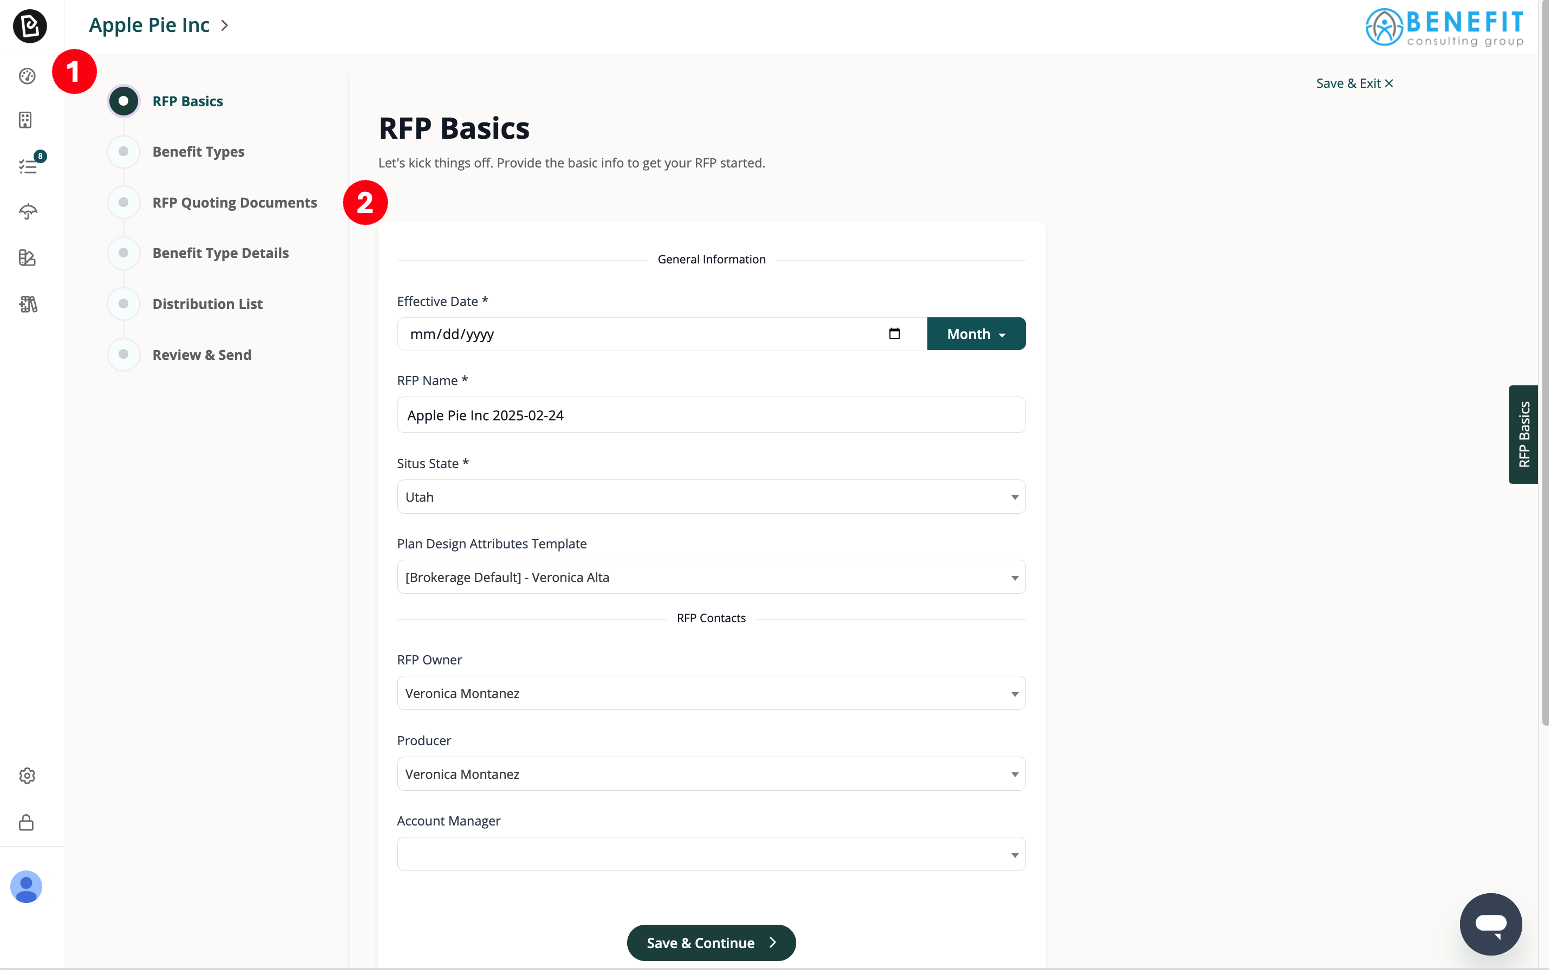This screenshot has width=1549, height=970.
Task: Click the app logo in the top-left corner
Action: pos(29,26)
